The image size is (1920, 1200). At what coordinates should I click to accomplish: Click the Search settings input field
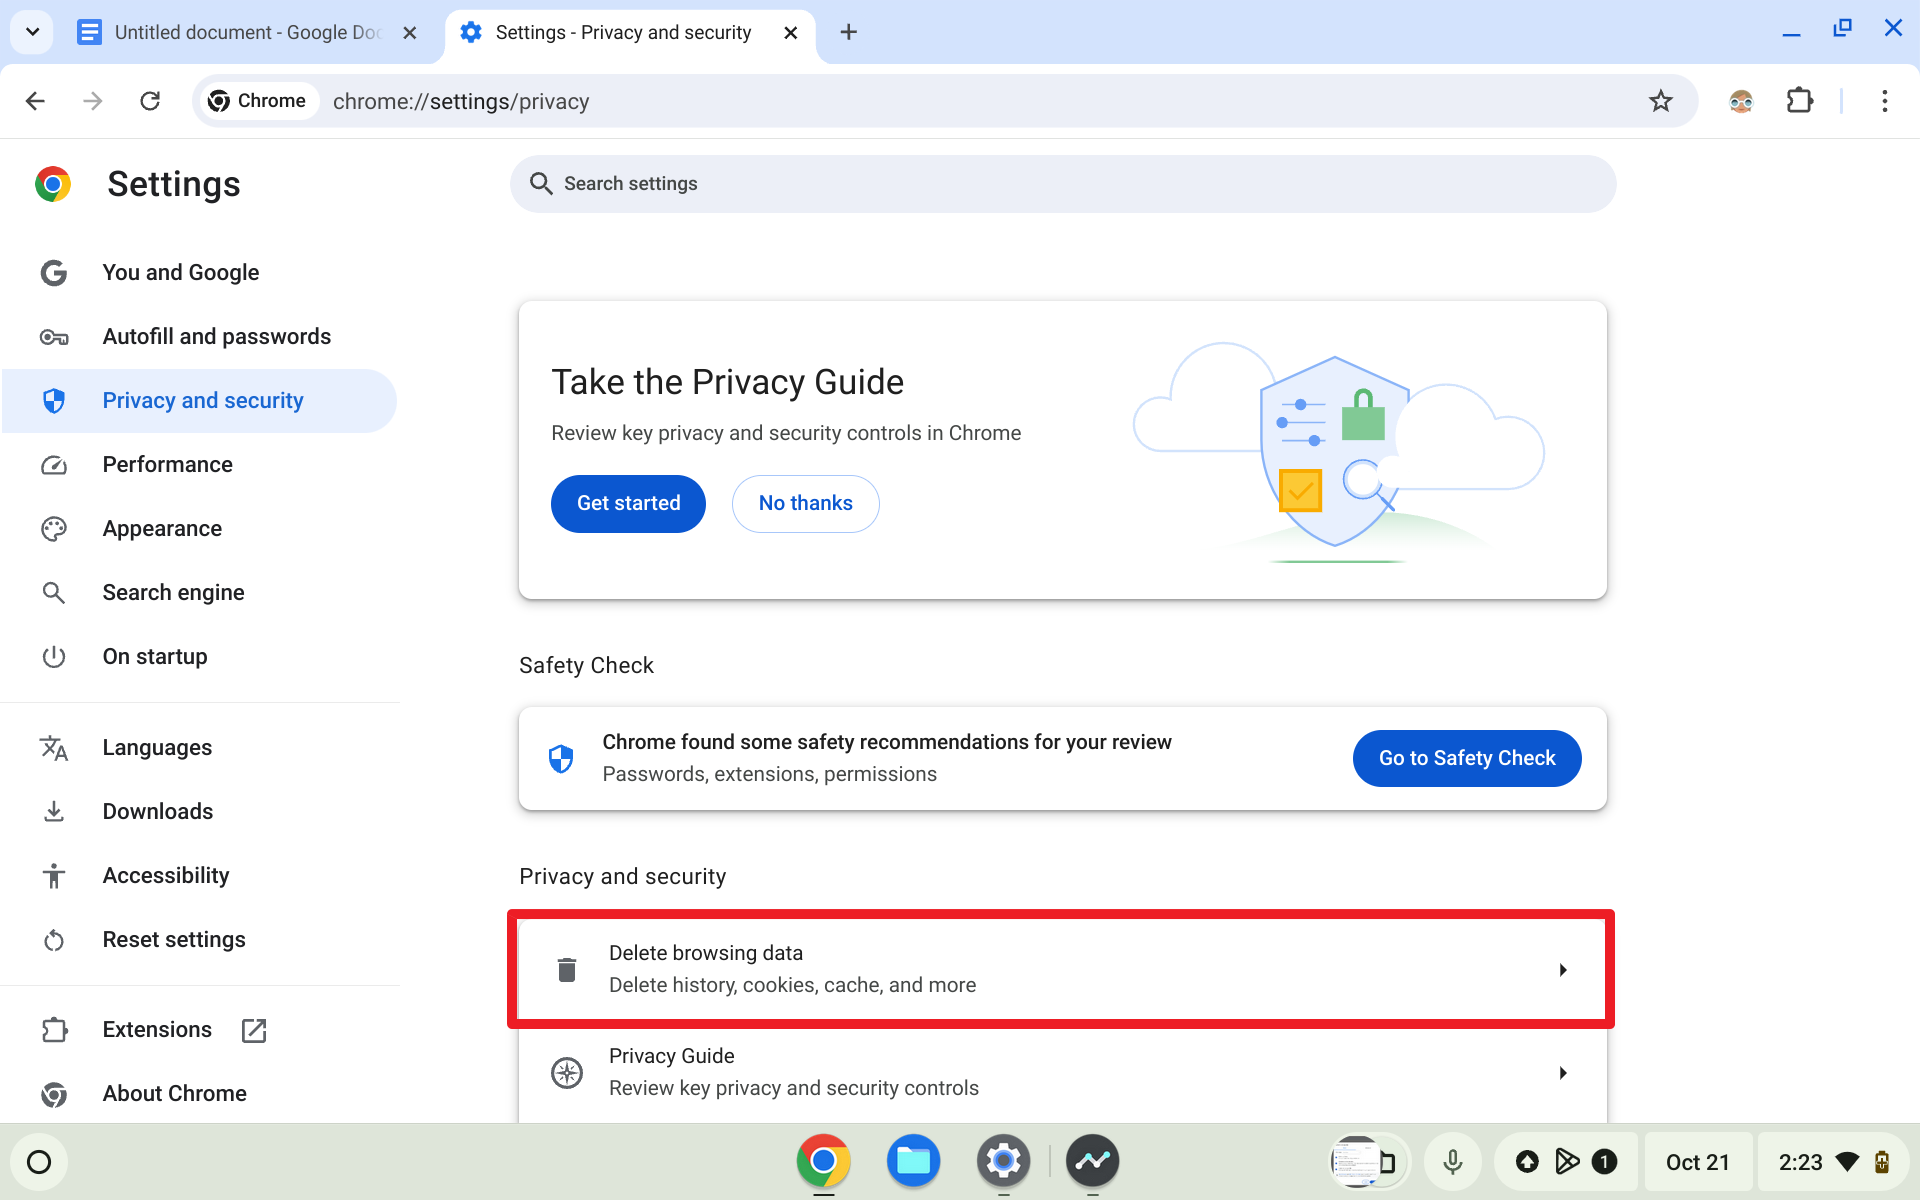pyautogui.click(x=1063, y=184)
